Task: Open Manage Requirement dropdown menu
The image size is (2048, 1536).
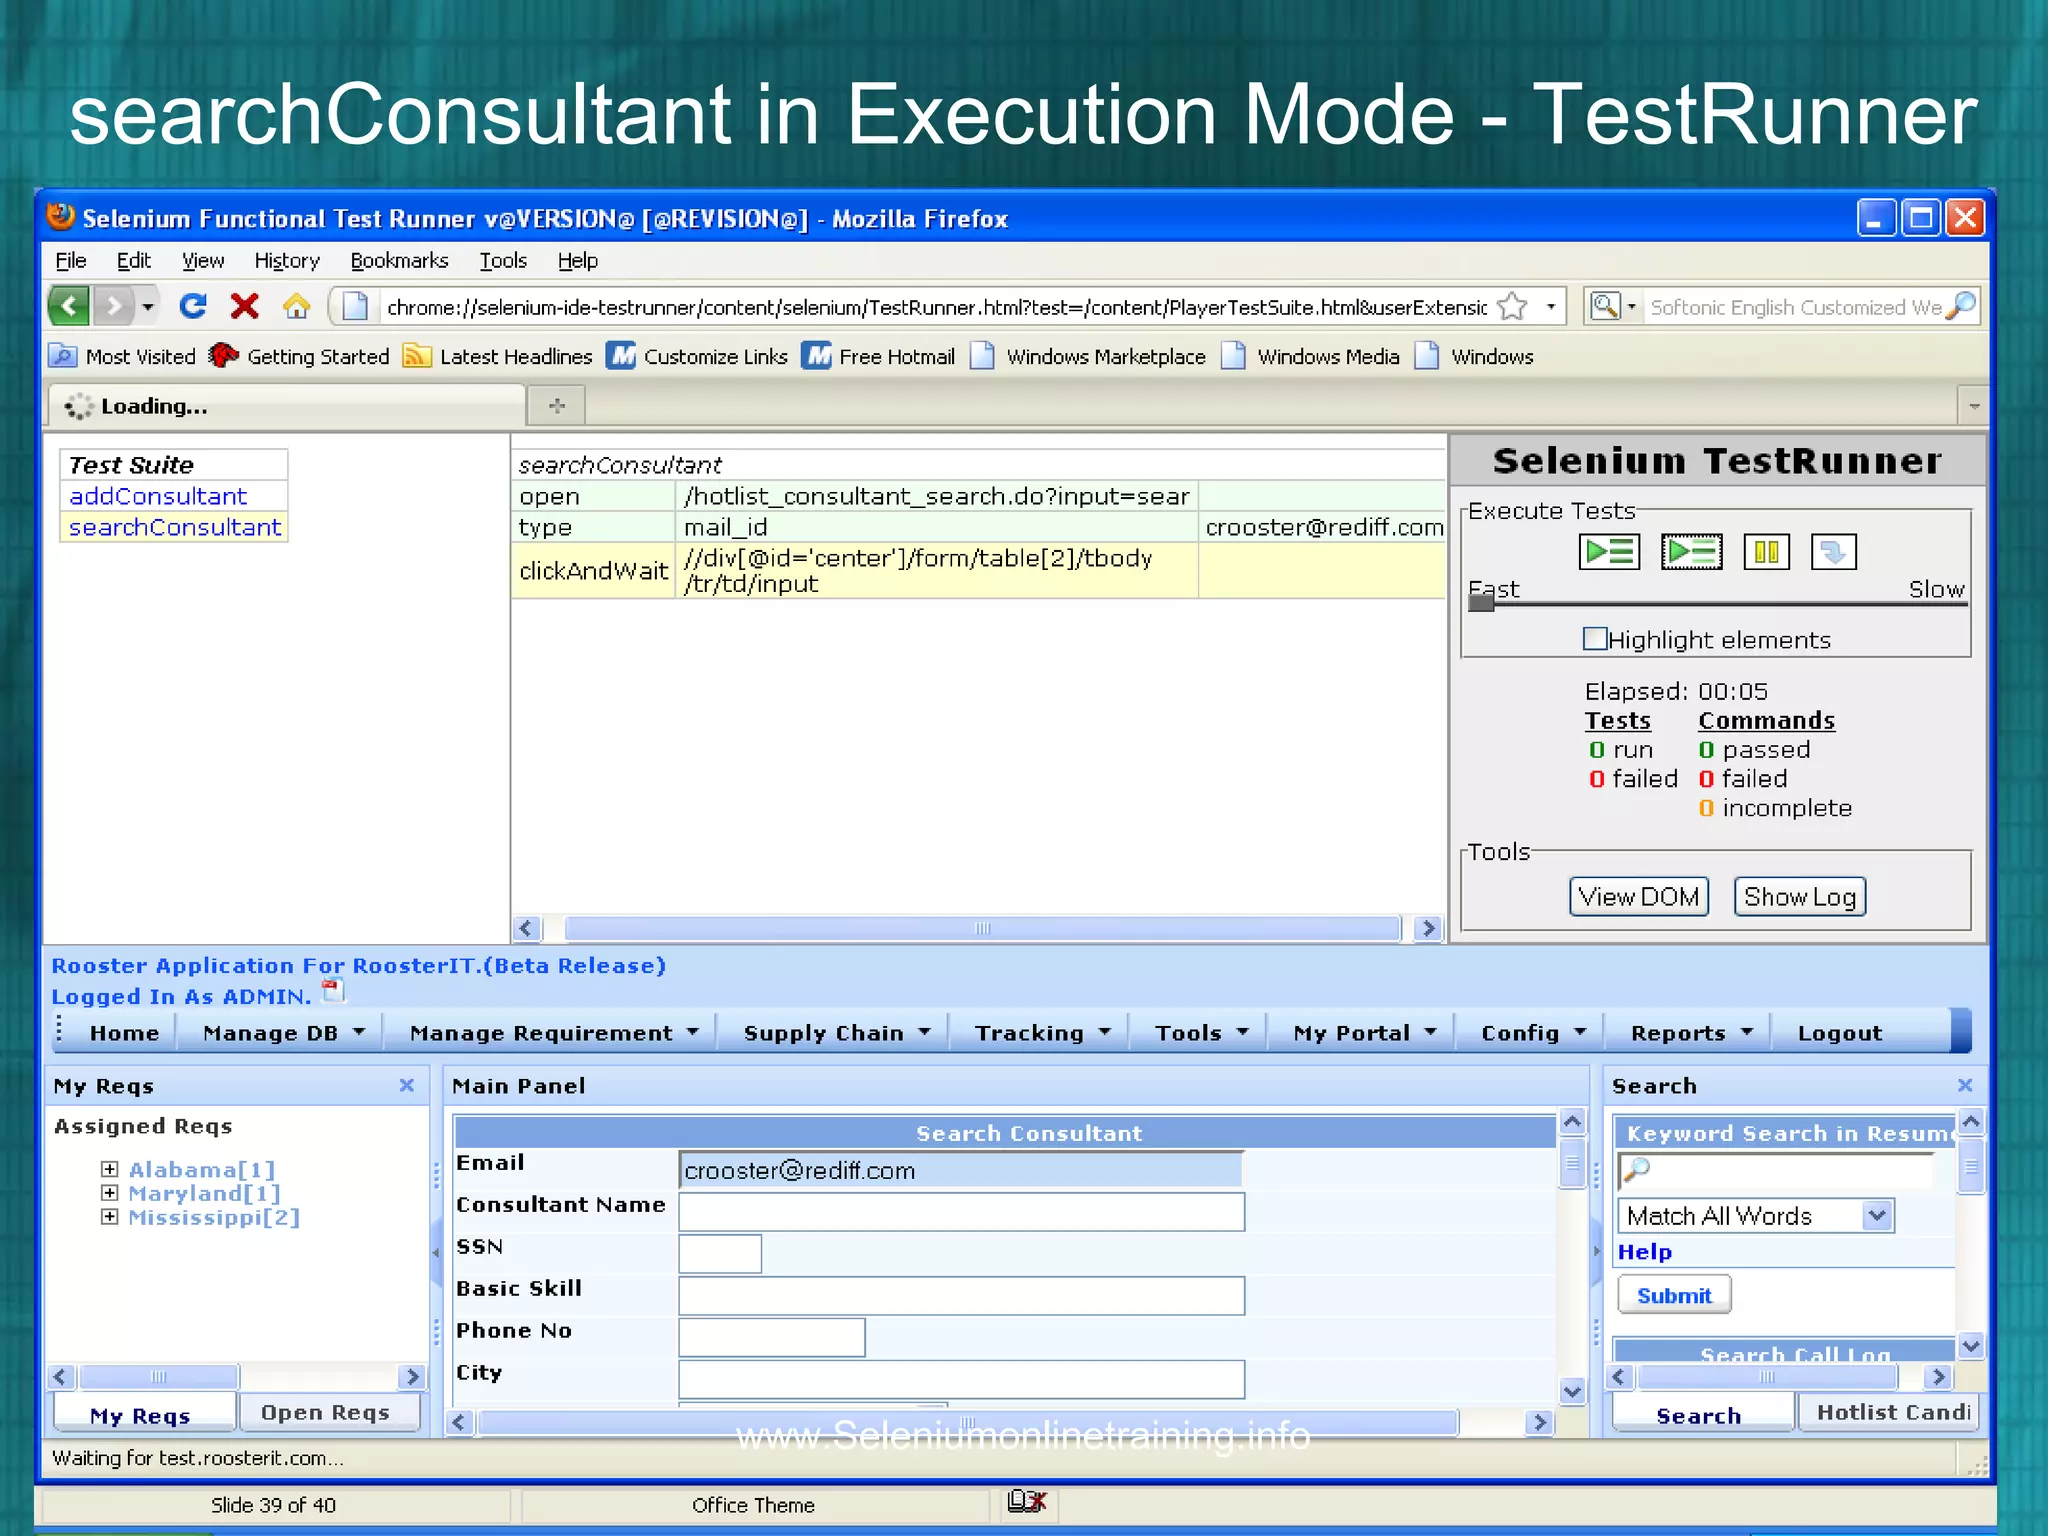Action: tap(555, 1033)
